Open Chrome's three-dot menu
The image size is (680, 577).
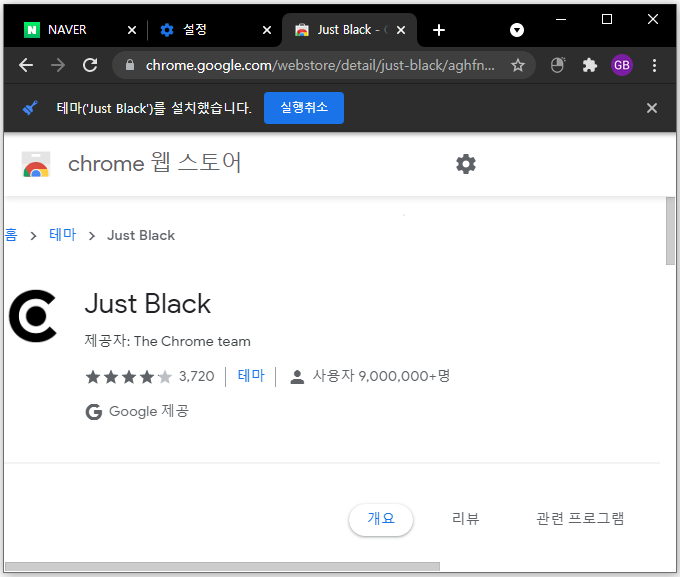pos(654,66)
